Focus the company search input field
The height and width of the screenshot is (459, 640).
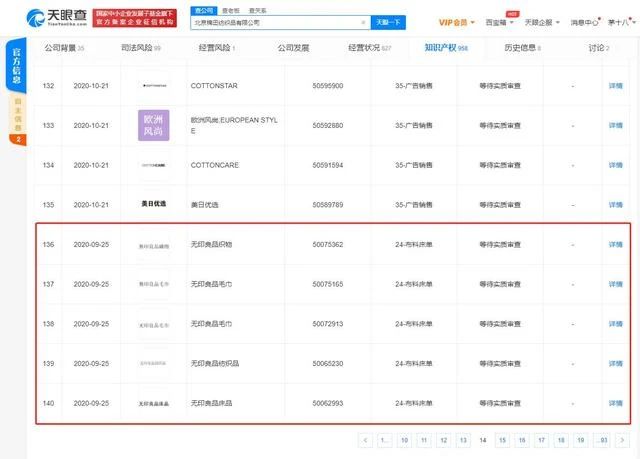click(280, 22)
